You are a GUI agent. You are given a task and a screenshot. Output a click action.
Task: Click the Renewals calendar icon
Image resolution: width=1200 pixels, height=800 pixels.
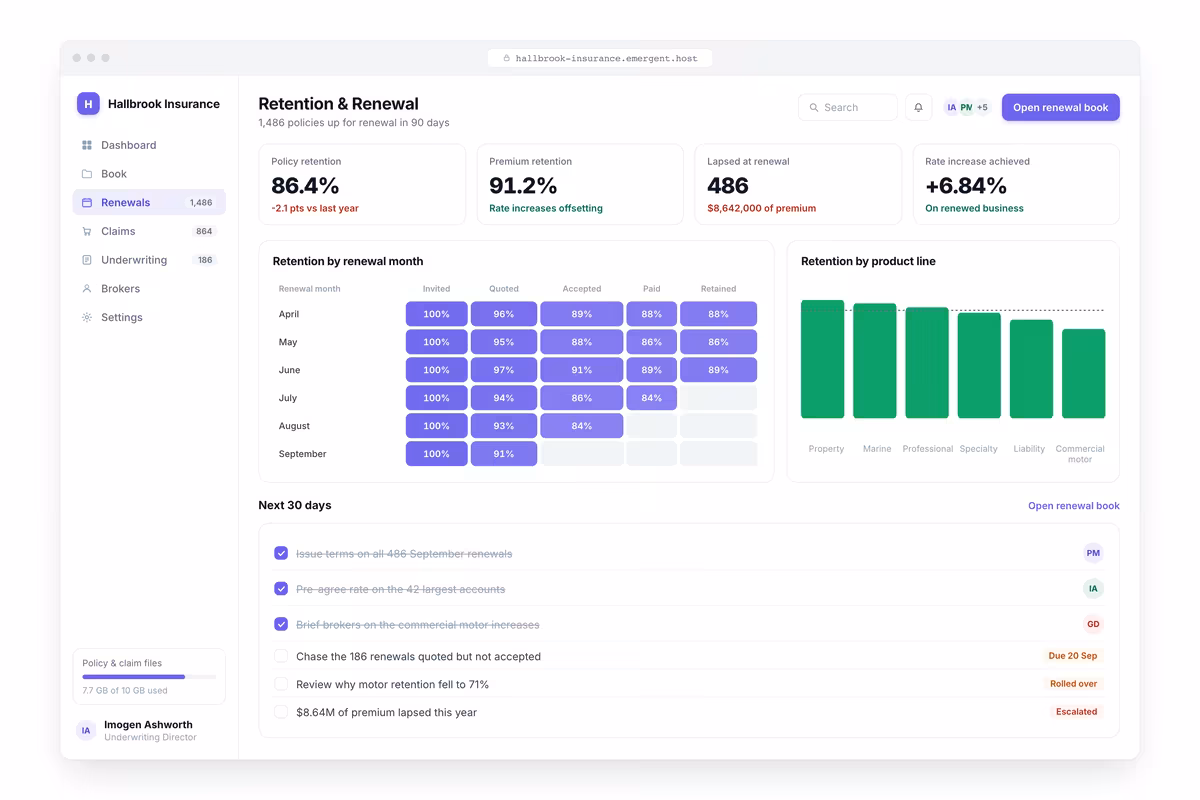coord(87,202)
